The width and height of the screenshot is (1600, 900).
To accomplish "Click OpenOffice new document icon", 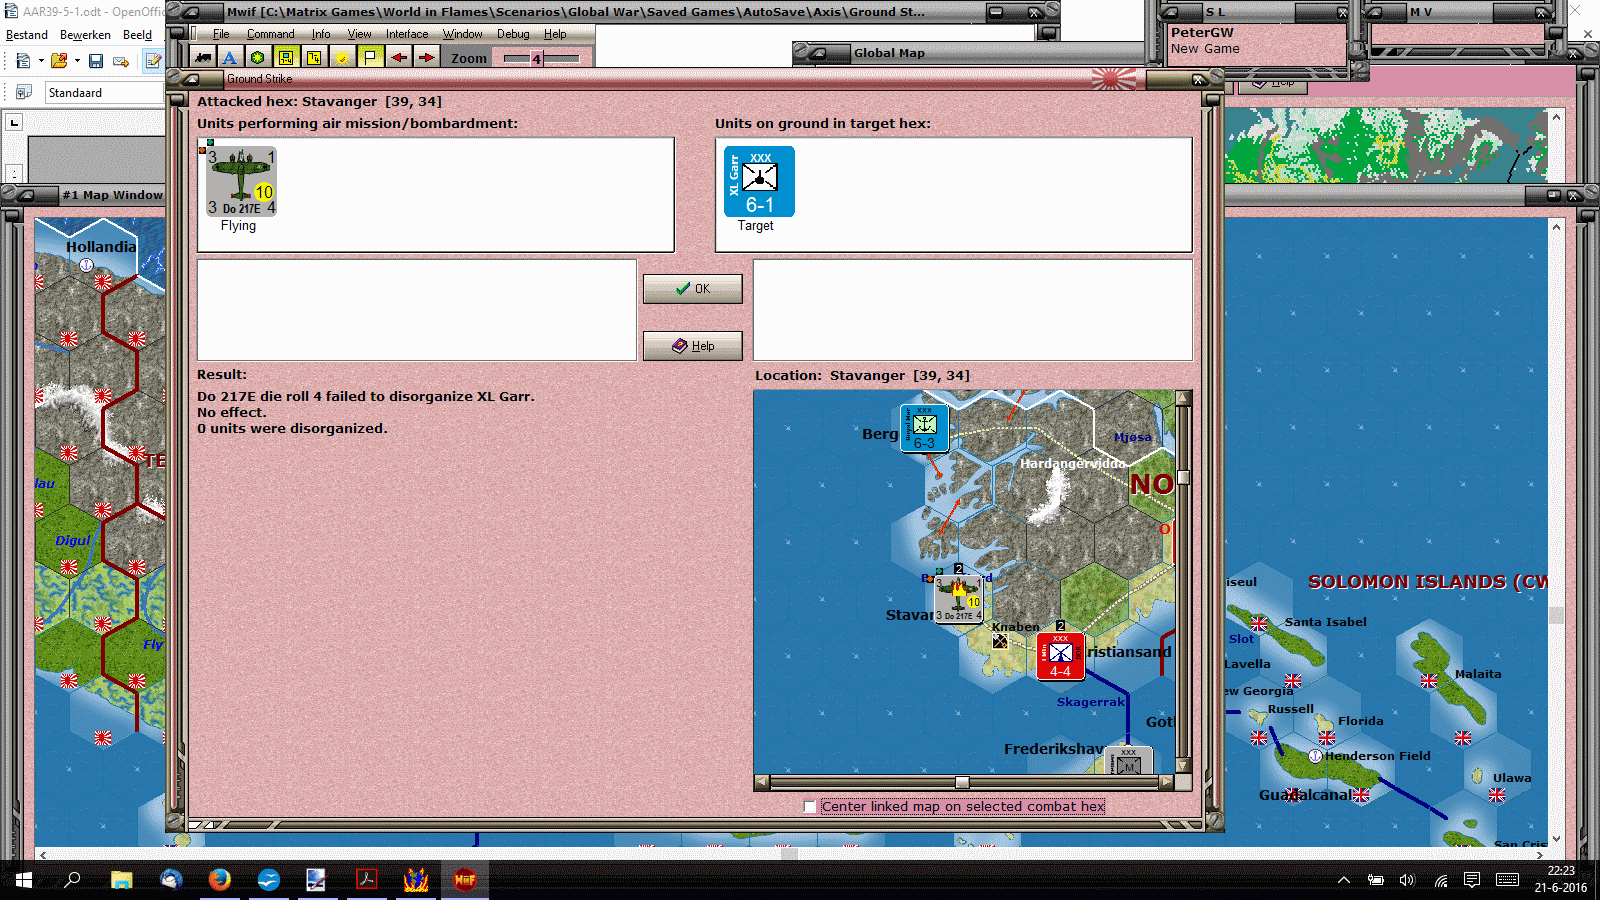I will coord(23,61).
